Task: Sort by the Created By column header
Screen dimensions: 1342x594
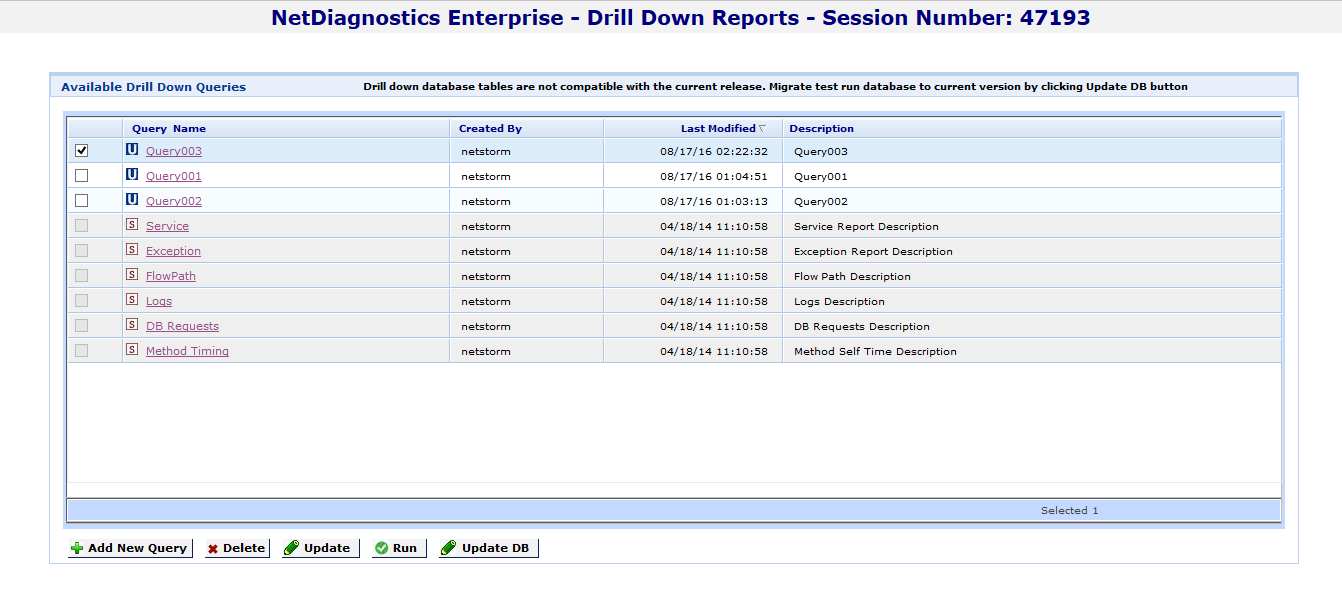Action: [x=526, y=128]
